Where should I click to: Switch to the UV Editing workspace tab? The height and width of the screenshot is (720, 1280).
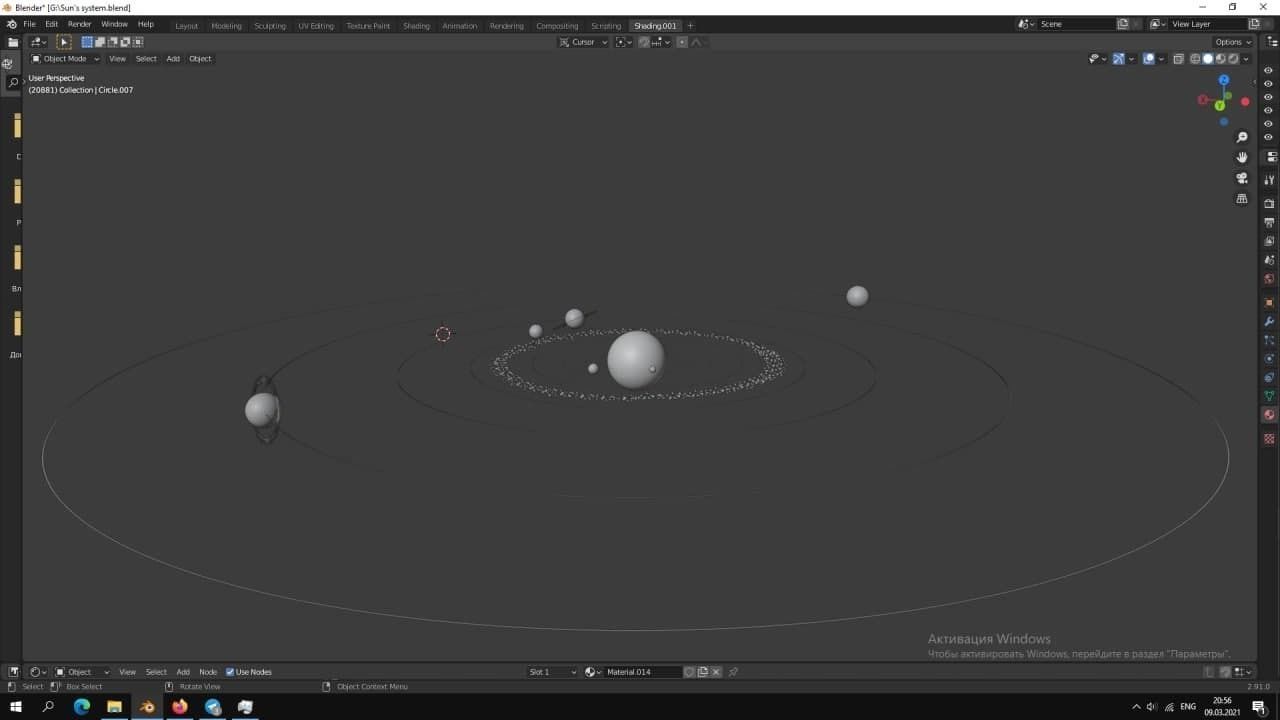click(x=316, y=25)
